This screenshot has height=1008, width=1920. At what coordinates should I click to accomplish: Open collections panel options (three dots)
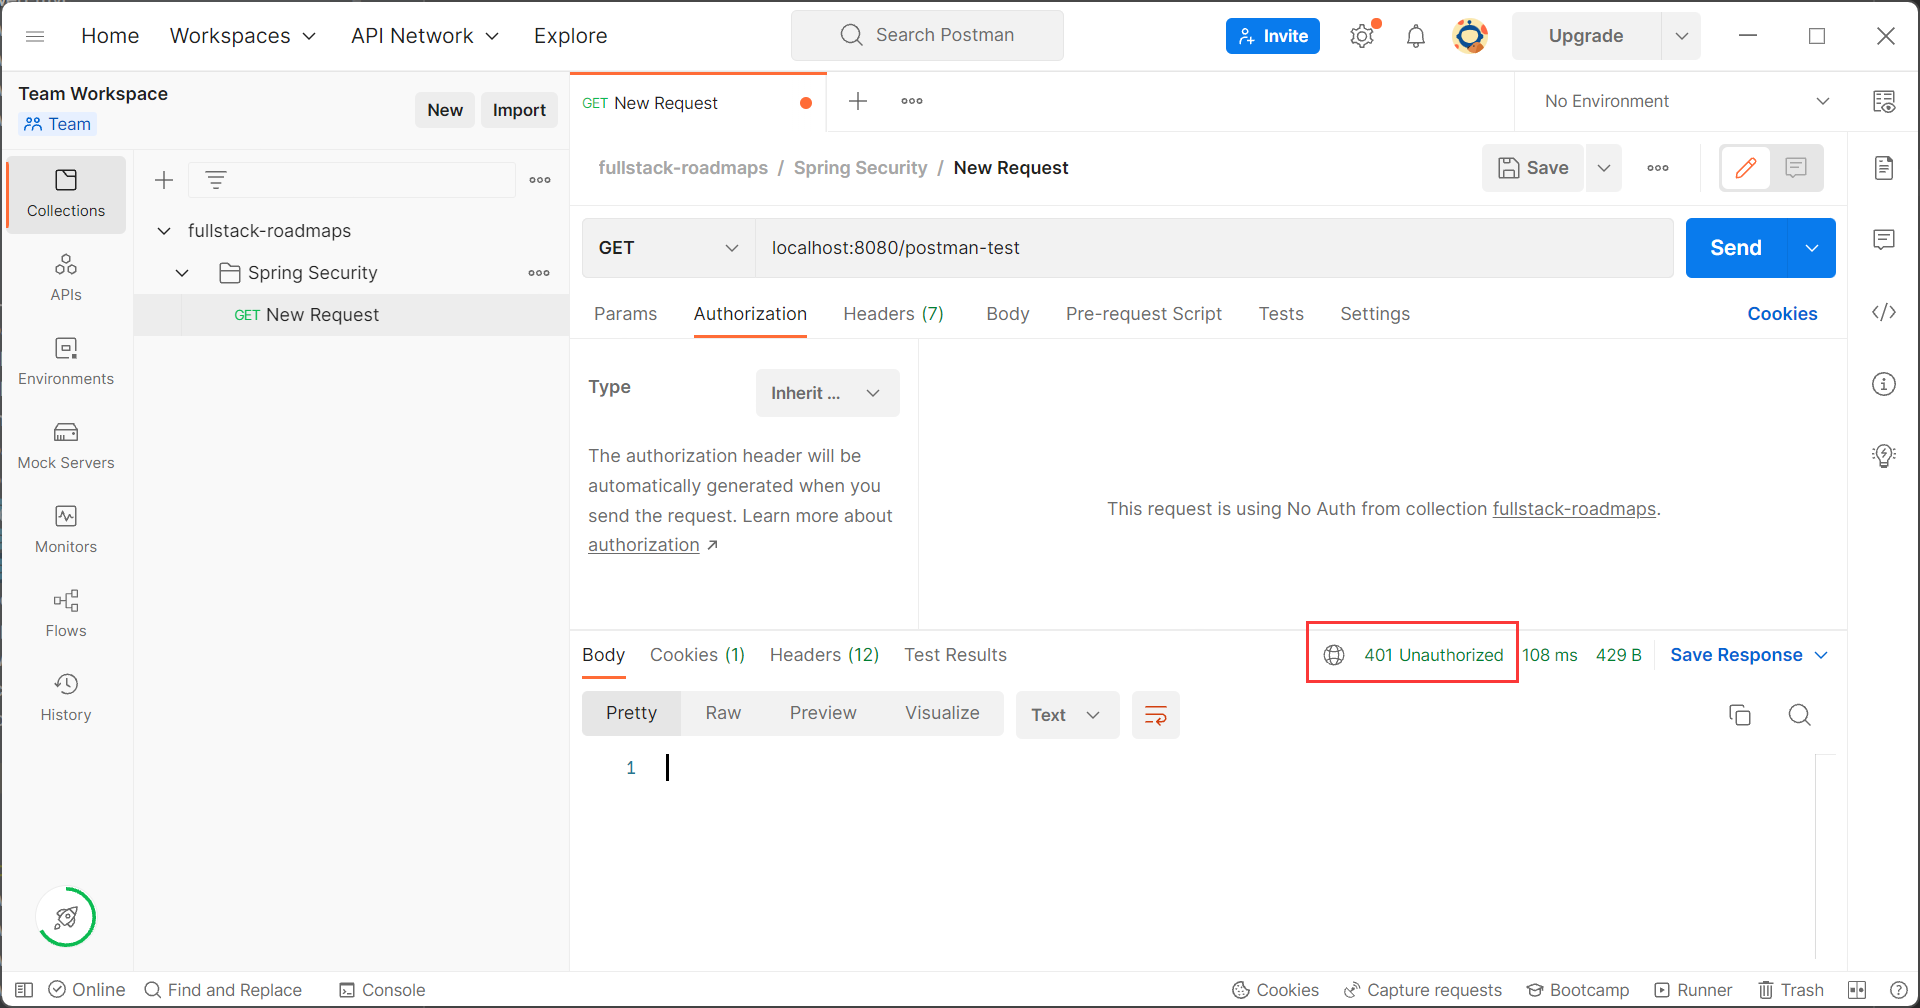540,180
